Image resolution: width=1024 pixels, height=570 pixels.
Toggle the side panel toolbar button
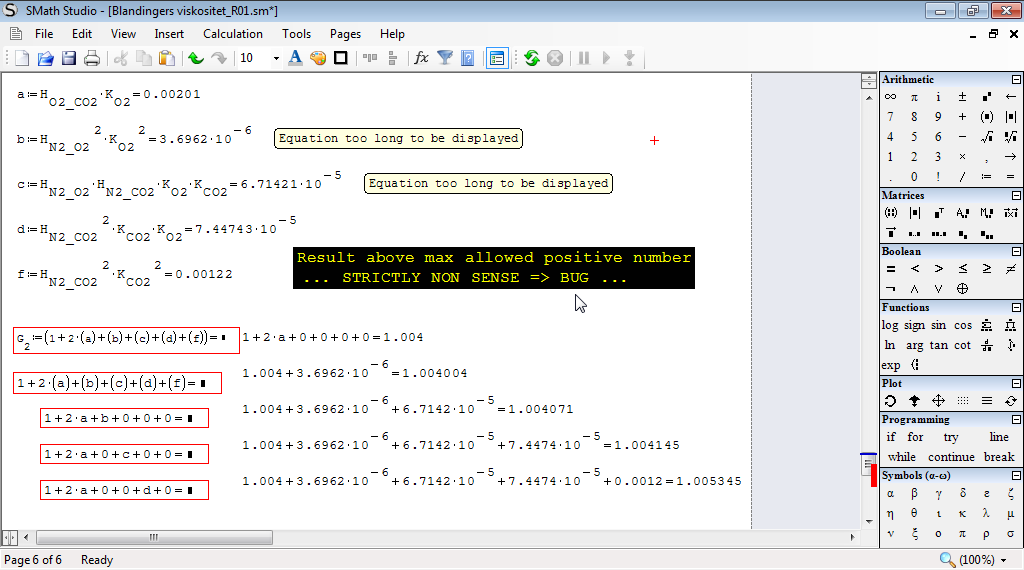(497, 58)
